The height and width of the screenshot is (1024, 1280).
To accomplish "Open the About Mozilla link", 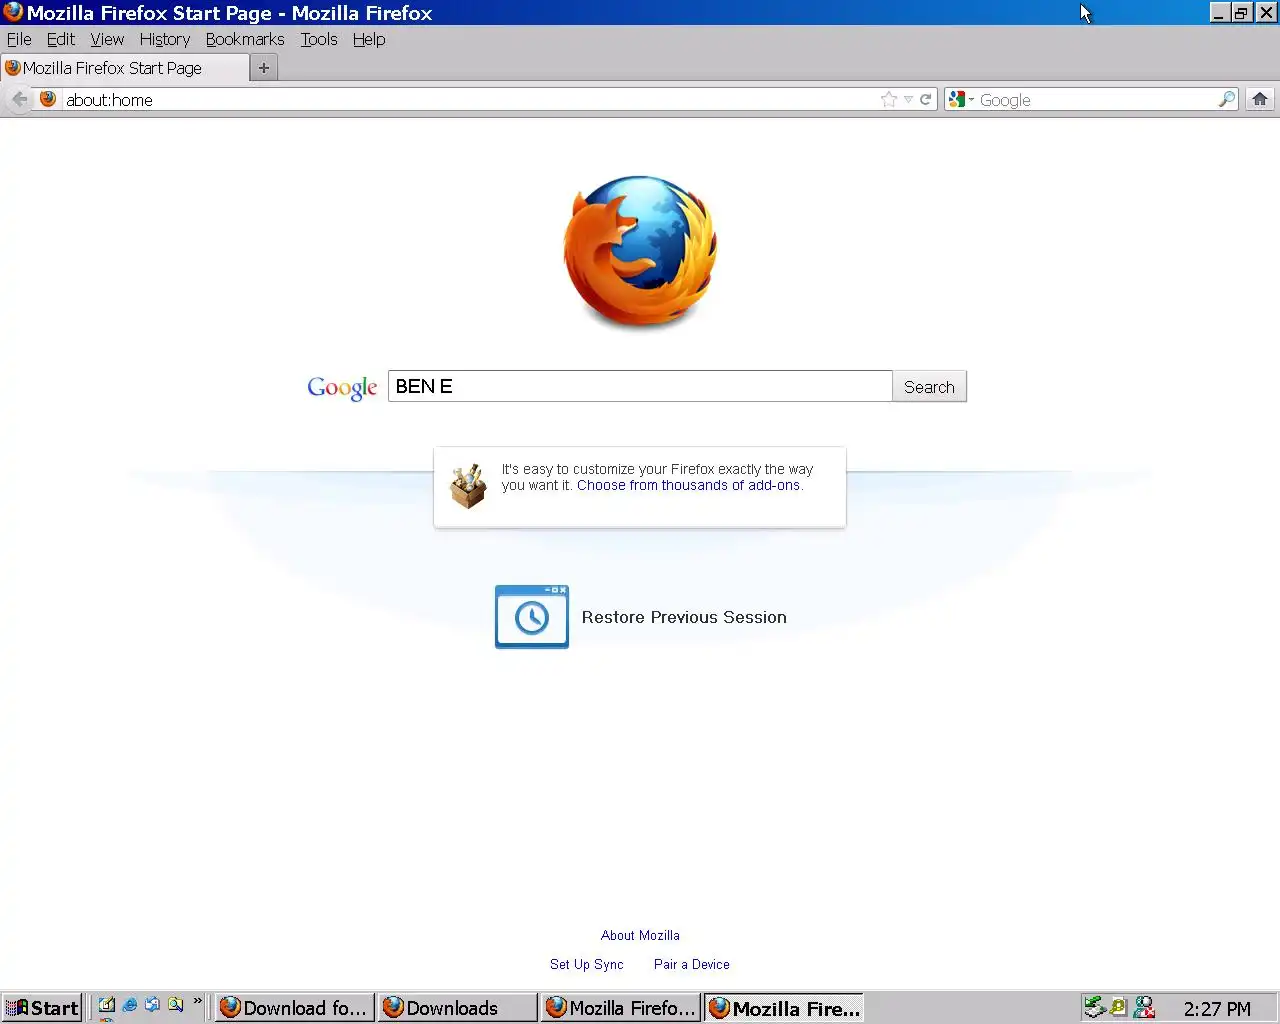I will click(640, 935).
